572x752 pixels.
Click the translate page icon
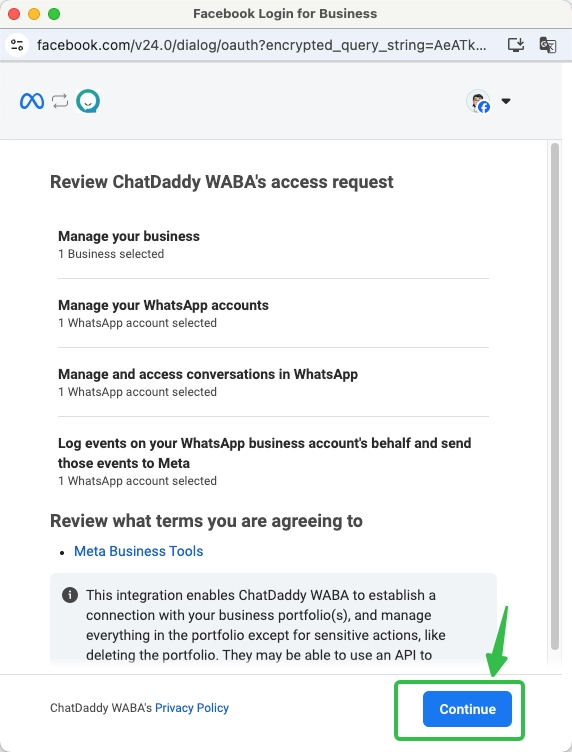click(548, 45)
